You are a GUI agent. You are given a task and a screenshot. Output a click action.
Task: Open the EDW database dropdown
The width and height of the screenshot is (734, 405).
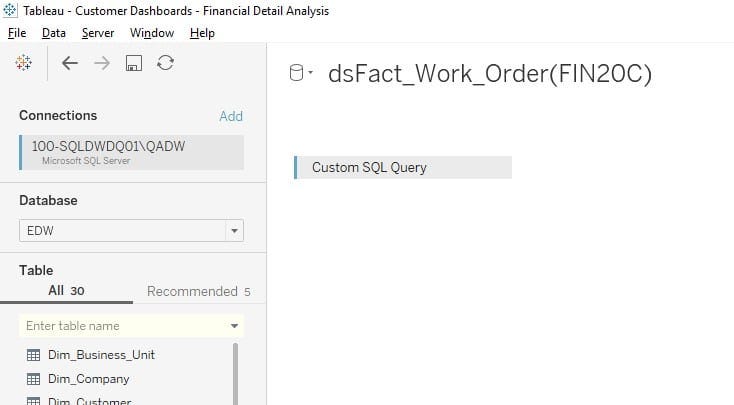(x=132, y=231)
